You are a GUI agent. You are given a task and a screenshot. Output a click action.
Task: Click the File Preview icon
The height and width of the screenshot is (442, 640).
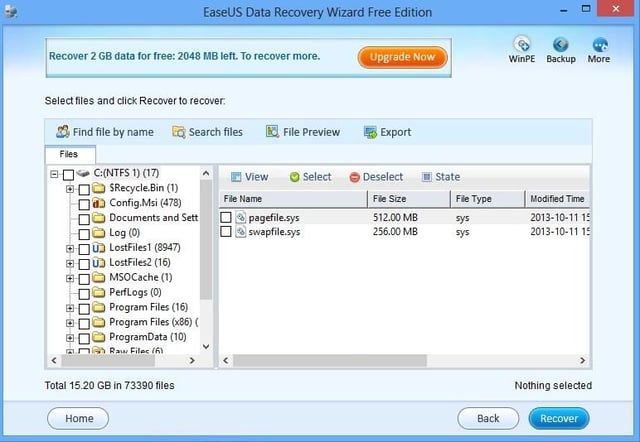click(x=272, y=131)
